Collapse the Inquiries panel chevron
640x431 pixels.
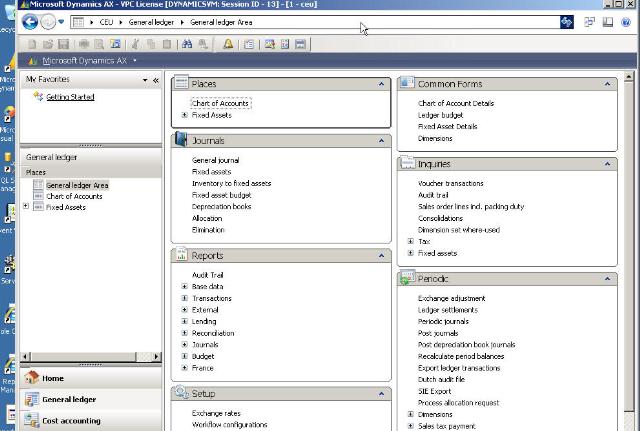click(607, 164)
